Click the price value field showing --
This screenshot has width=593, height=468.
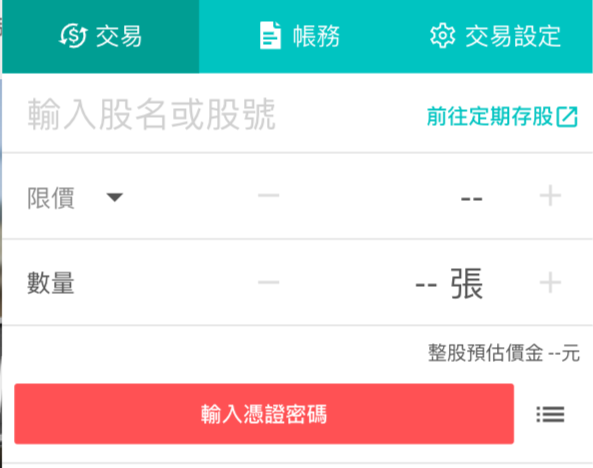click(x=472, y=198)
